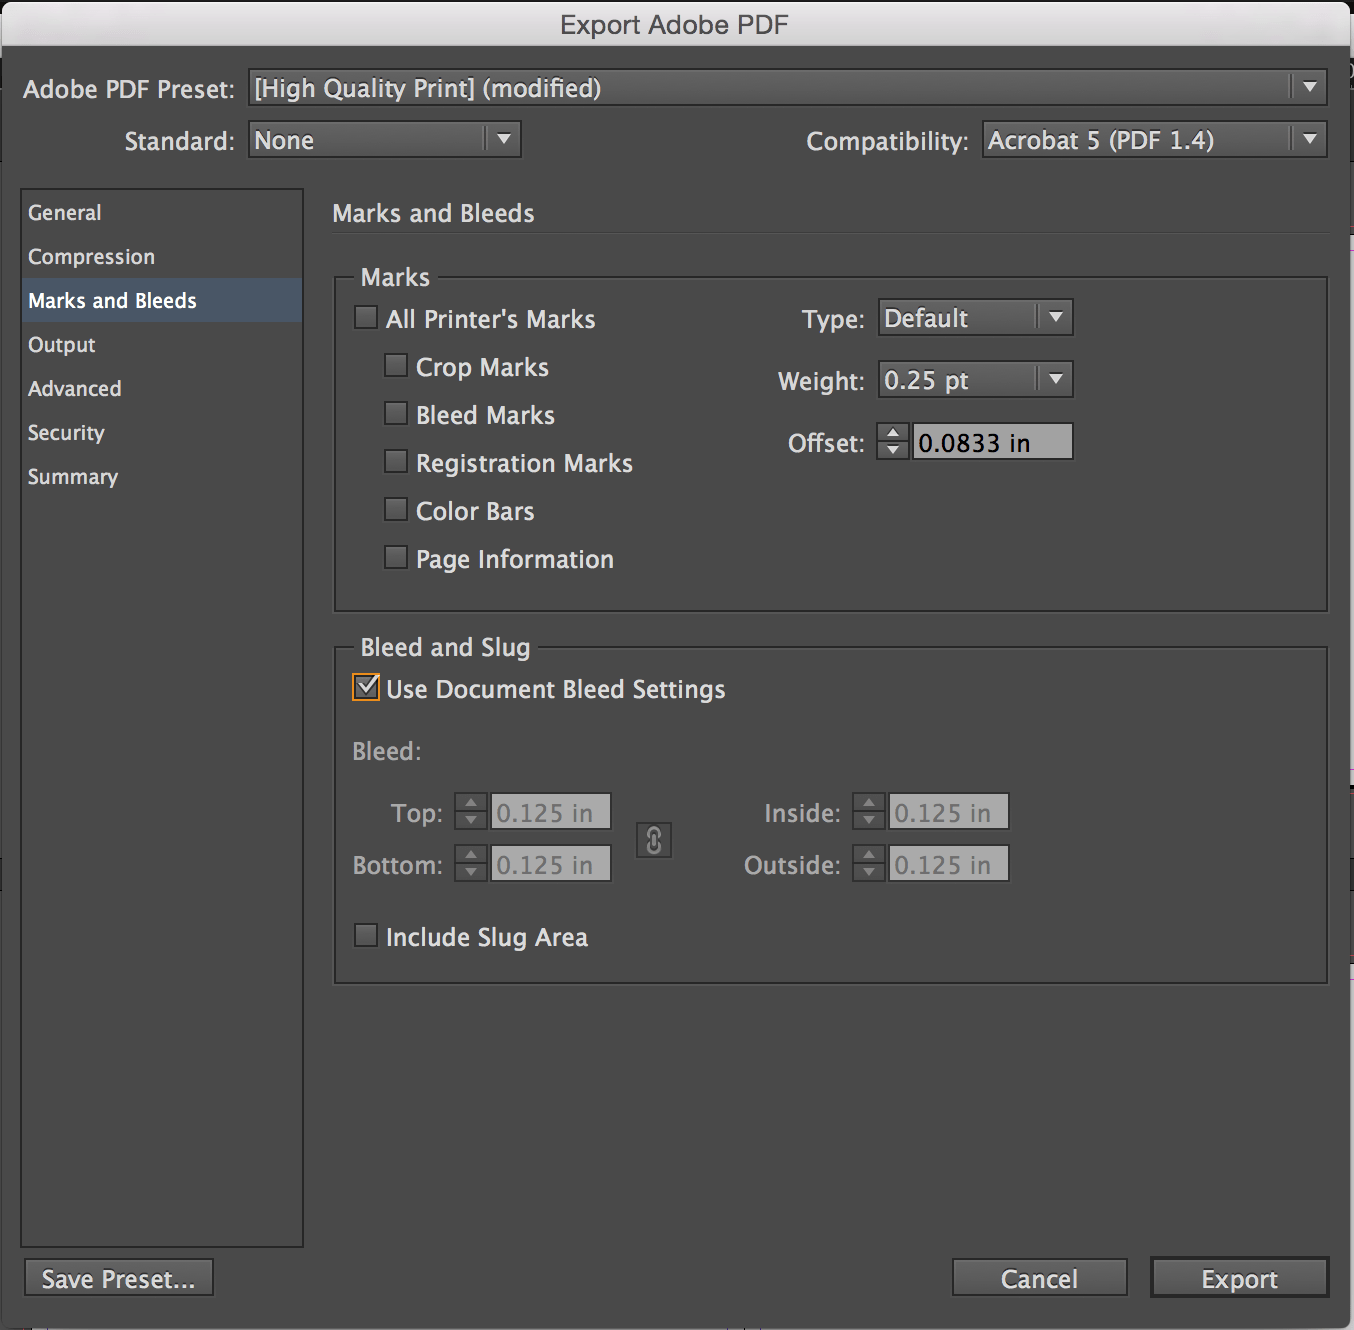This screenshot has height=1330, width=1354.
Task: Enable the Page Information checkbox
Action: point(396,558)
